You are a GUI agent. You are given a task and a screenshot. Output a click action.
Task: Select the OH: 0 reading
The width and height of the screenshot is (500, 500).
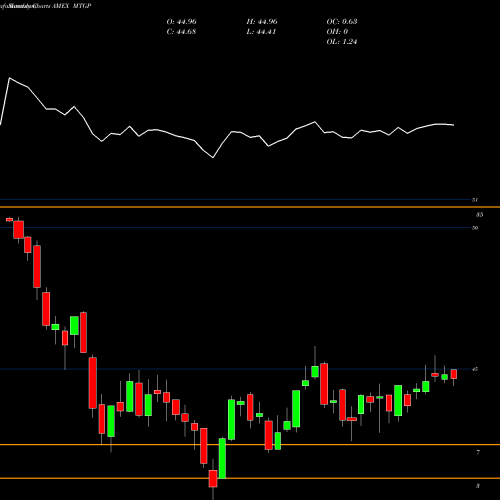coord(337,32)
